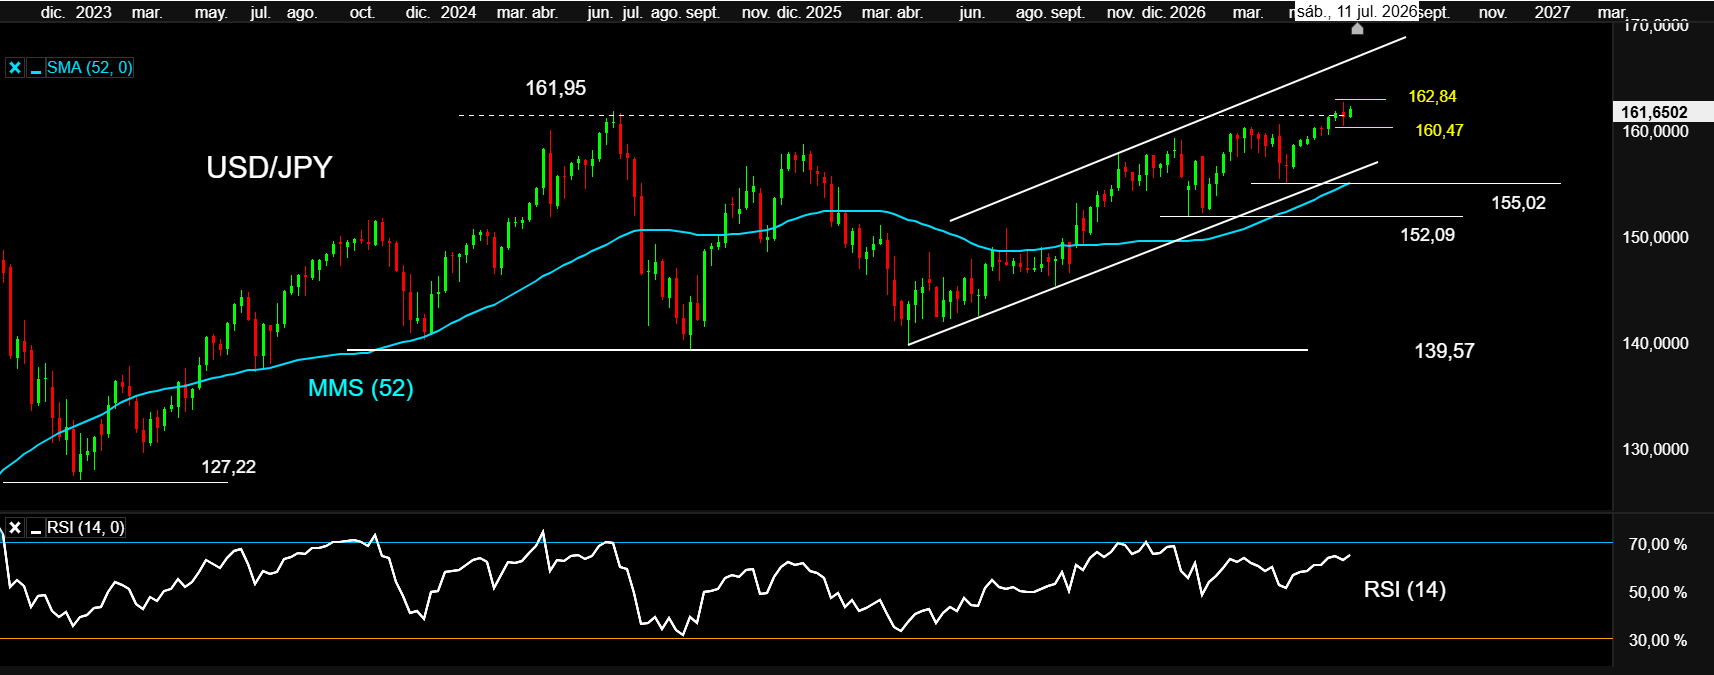Click the orange RSI 30% oversold line
This screenshot has height=675, width=1714.
click(x=806, y=638)
